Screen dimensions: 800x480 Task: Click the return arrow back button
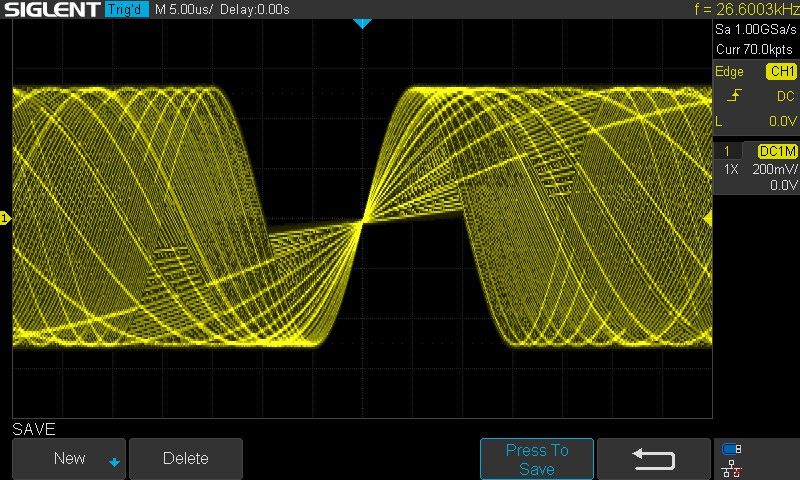(654, 459)
